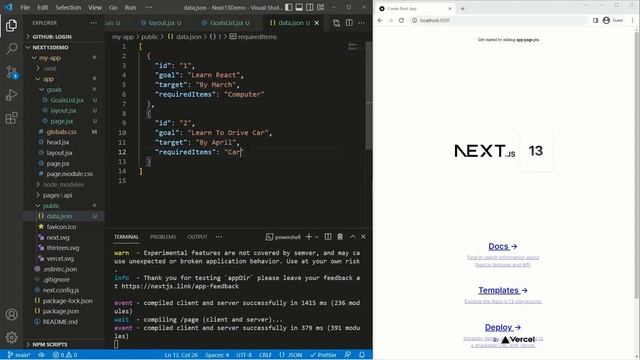640x360 pixels.
Task: Open the Search view in activity bar
Action: click(x=11, y=49)
